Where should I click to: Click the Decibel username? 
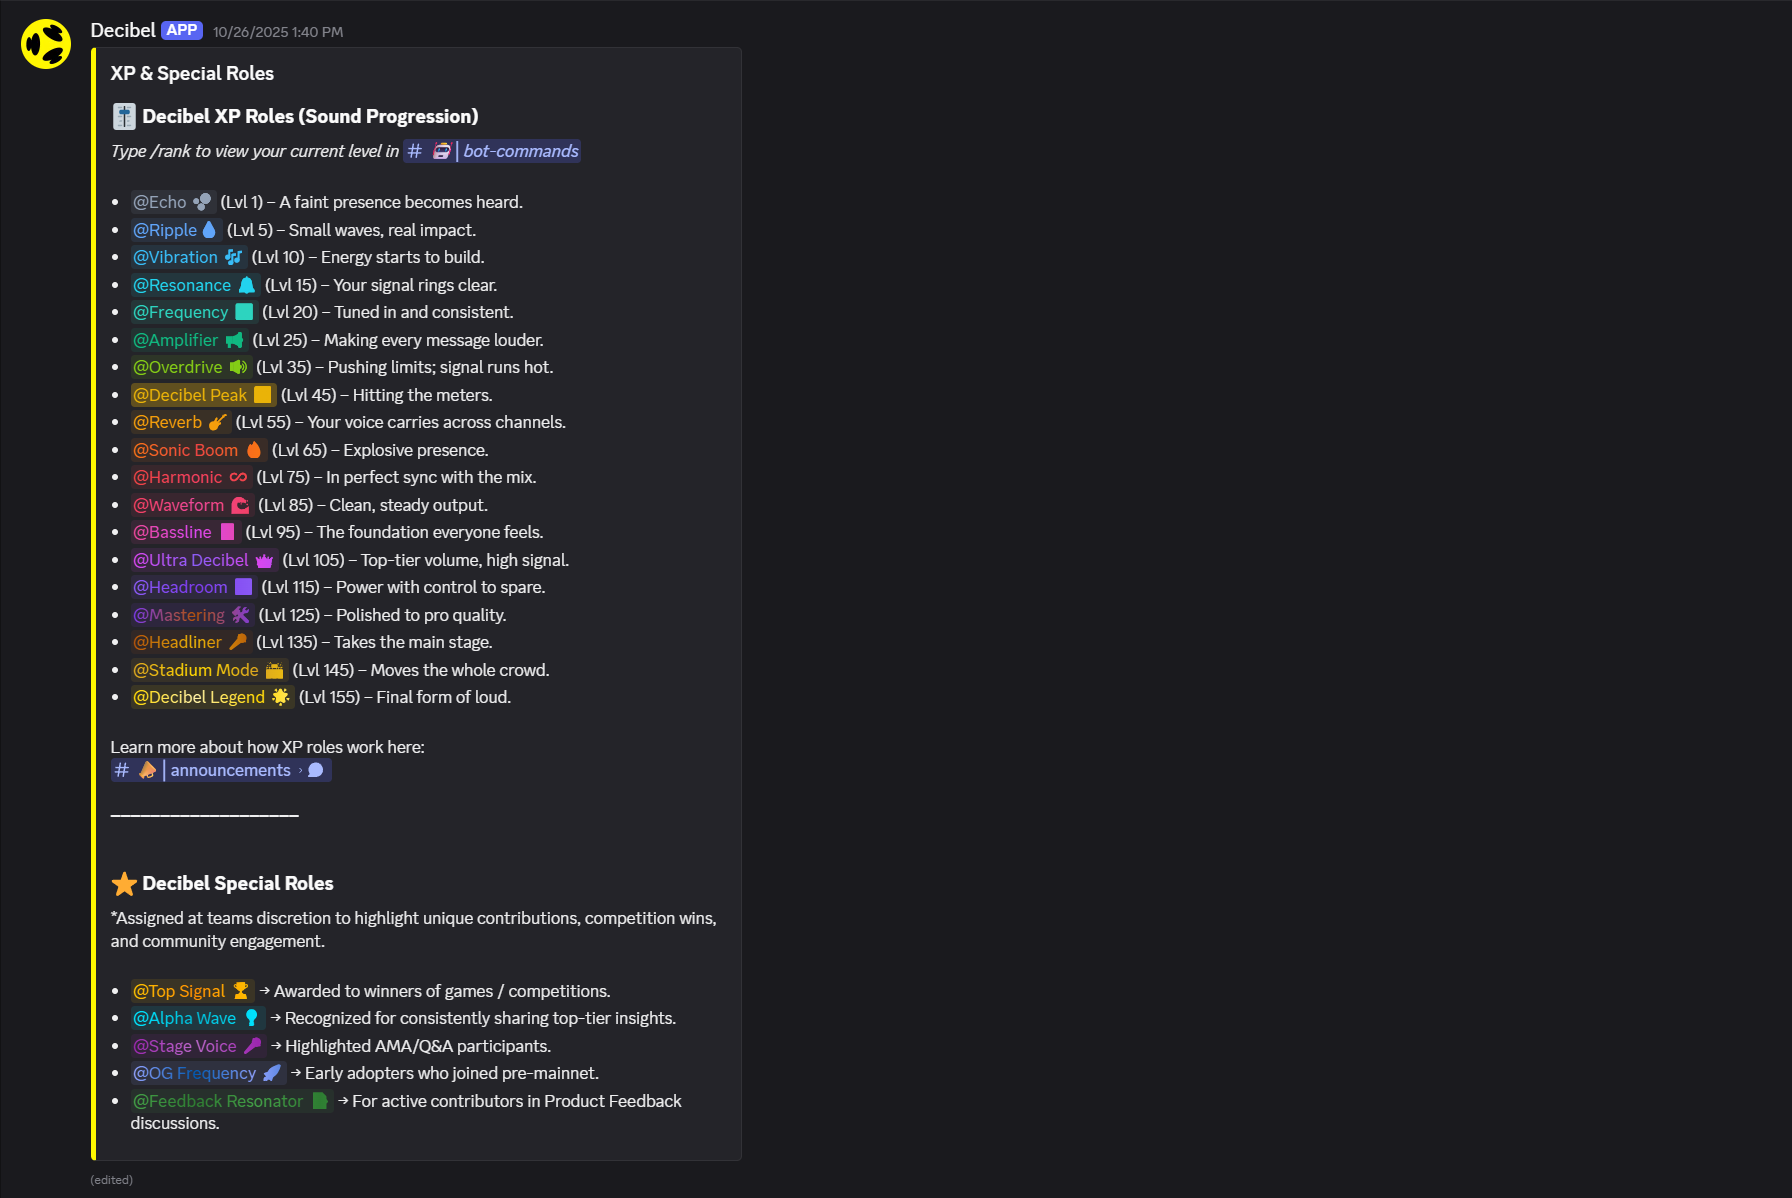pyautogui.click(x=123, y=31)
